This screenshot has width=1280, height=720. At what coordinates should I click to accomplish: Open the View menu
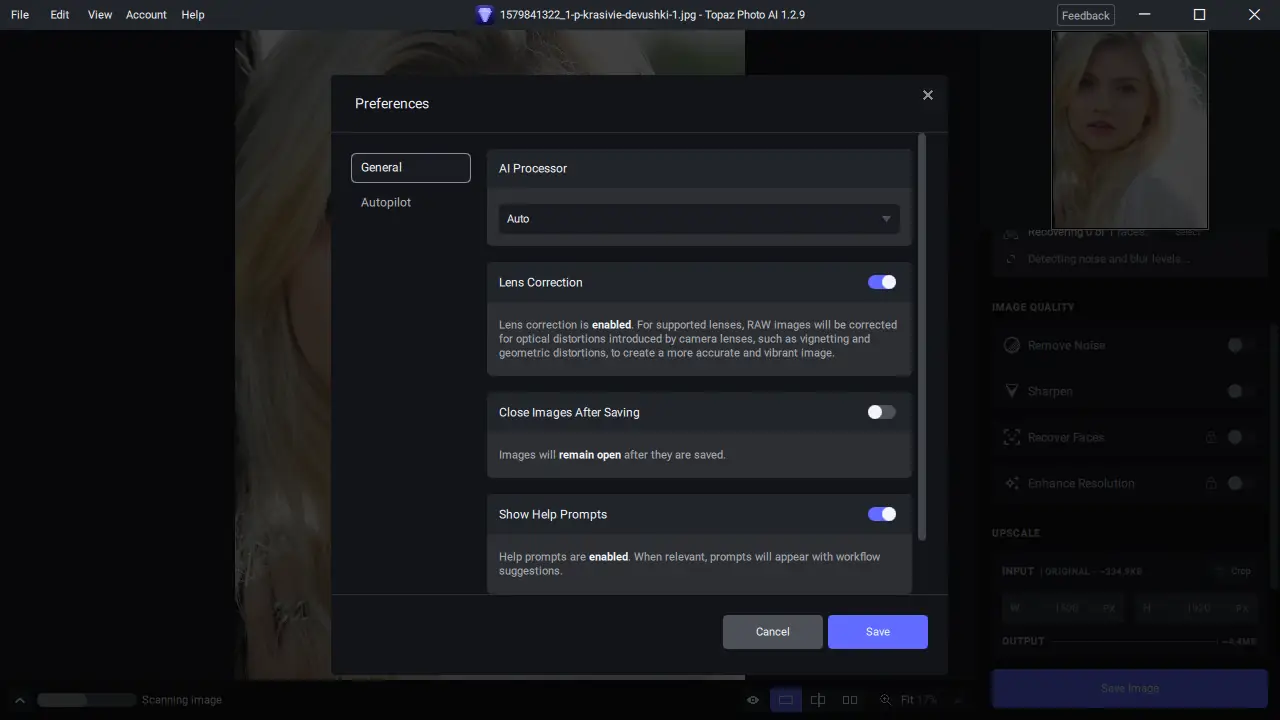[x=100, y=15]
